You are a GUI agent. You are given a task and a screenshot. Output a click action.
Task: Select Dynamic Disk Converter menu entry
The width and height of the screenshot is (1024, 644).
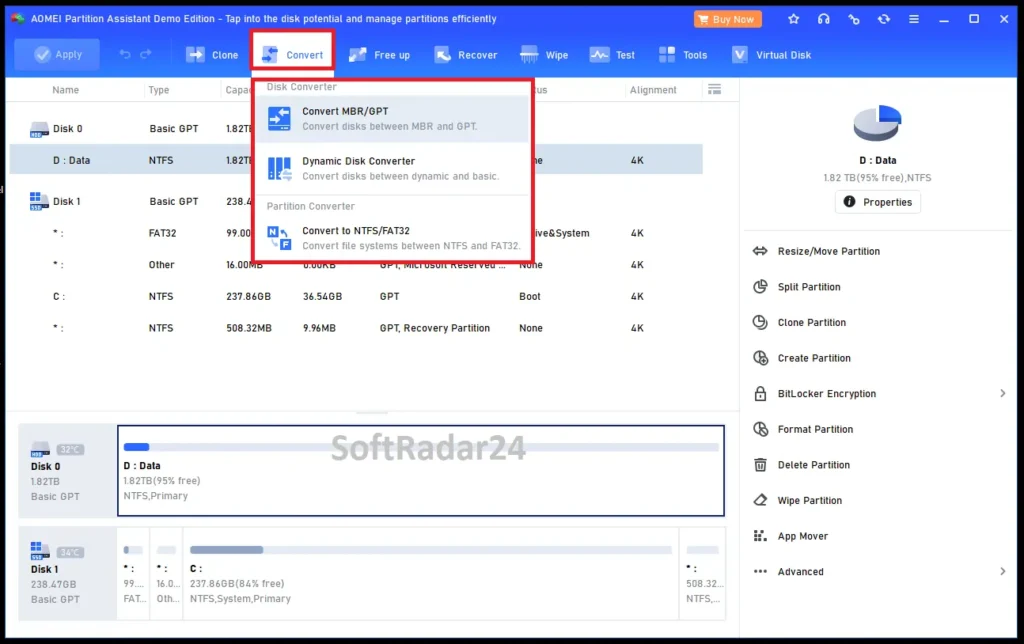(x=392, y=169)
